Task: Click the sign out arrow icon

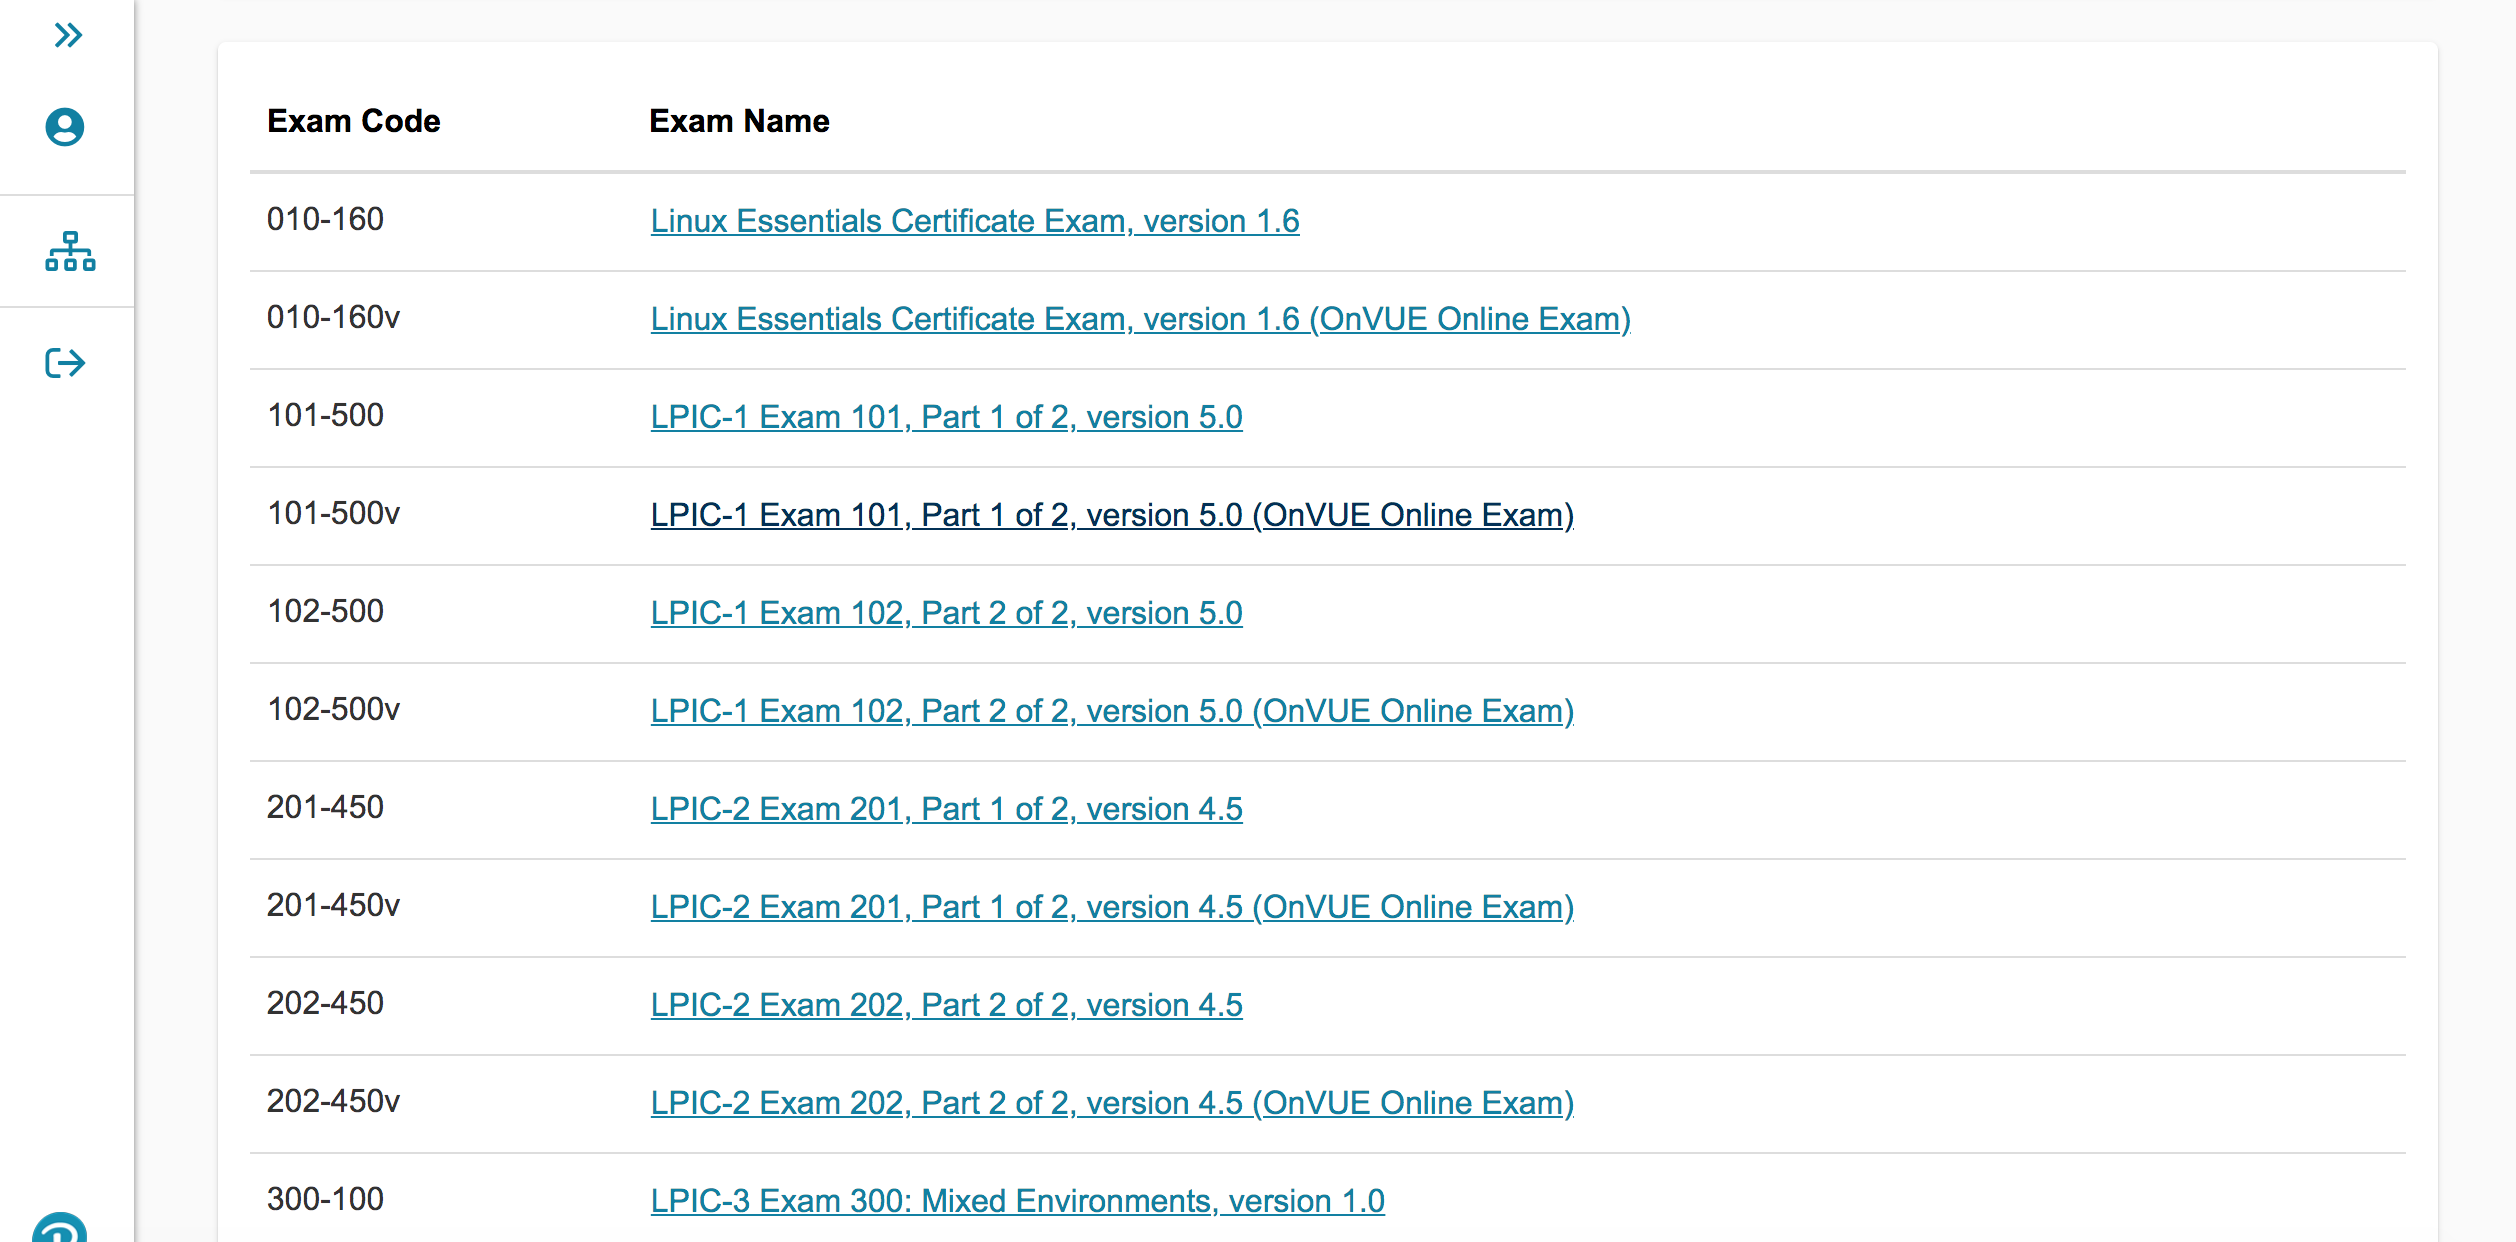Action: coord(65,363)
